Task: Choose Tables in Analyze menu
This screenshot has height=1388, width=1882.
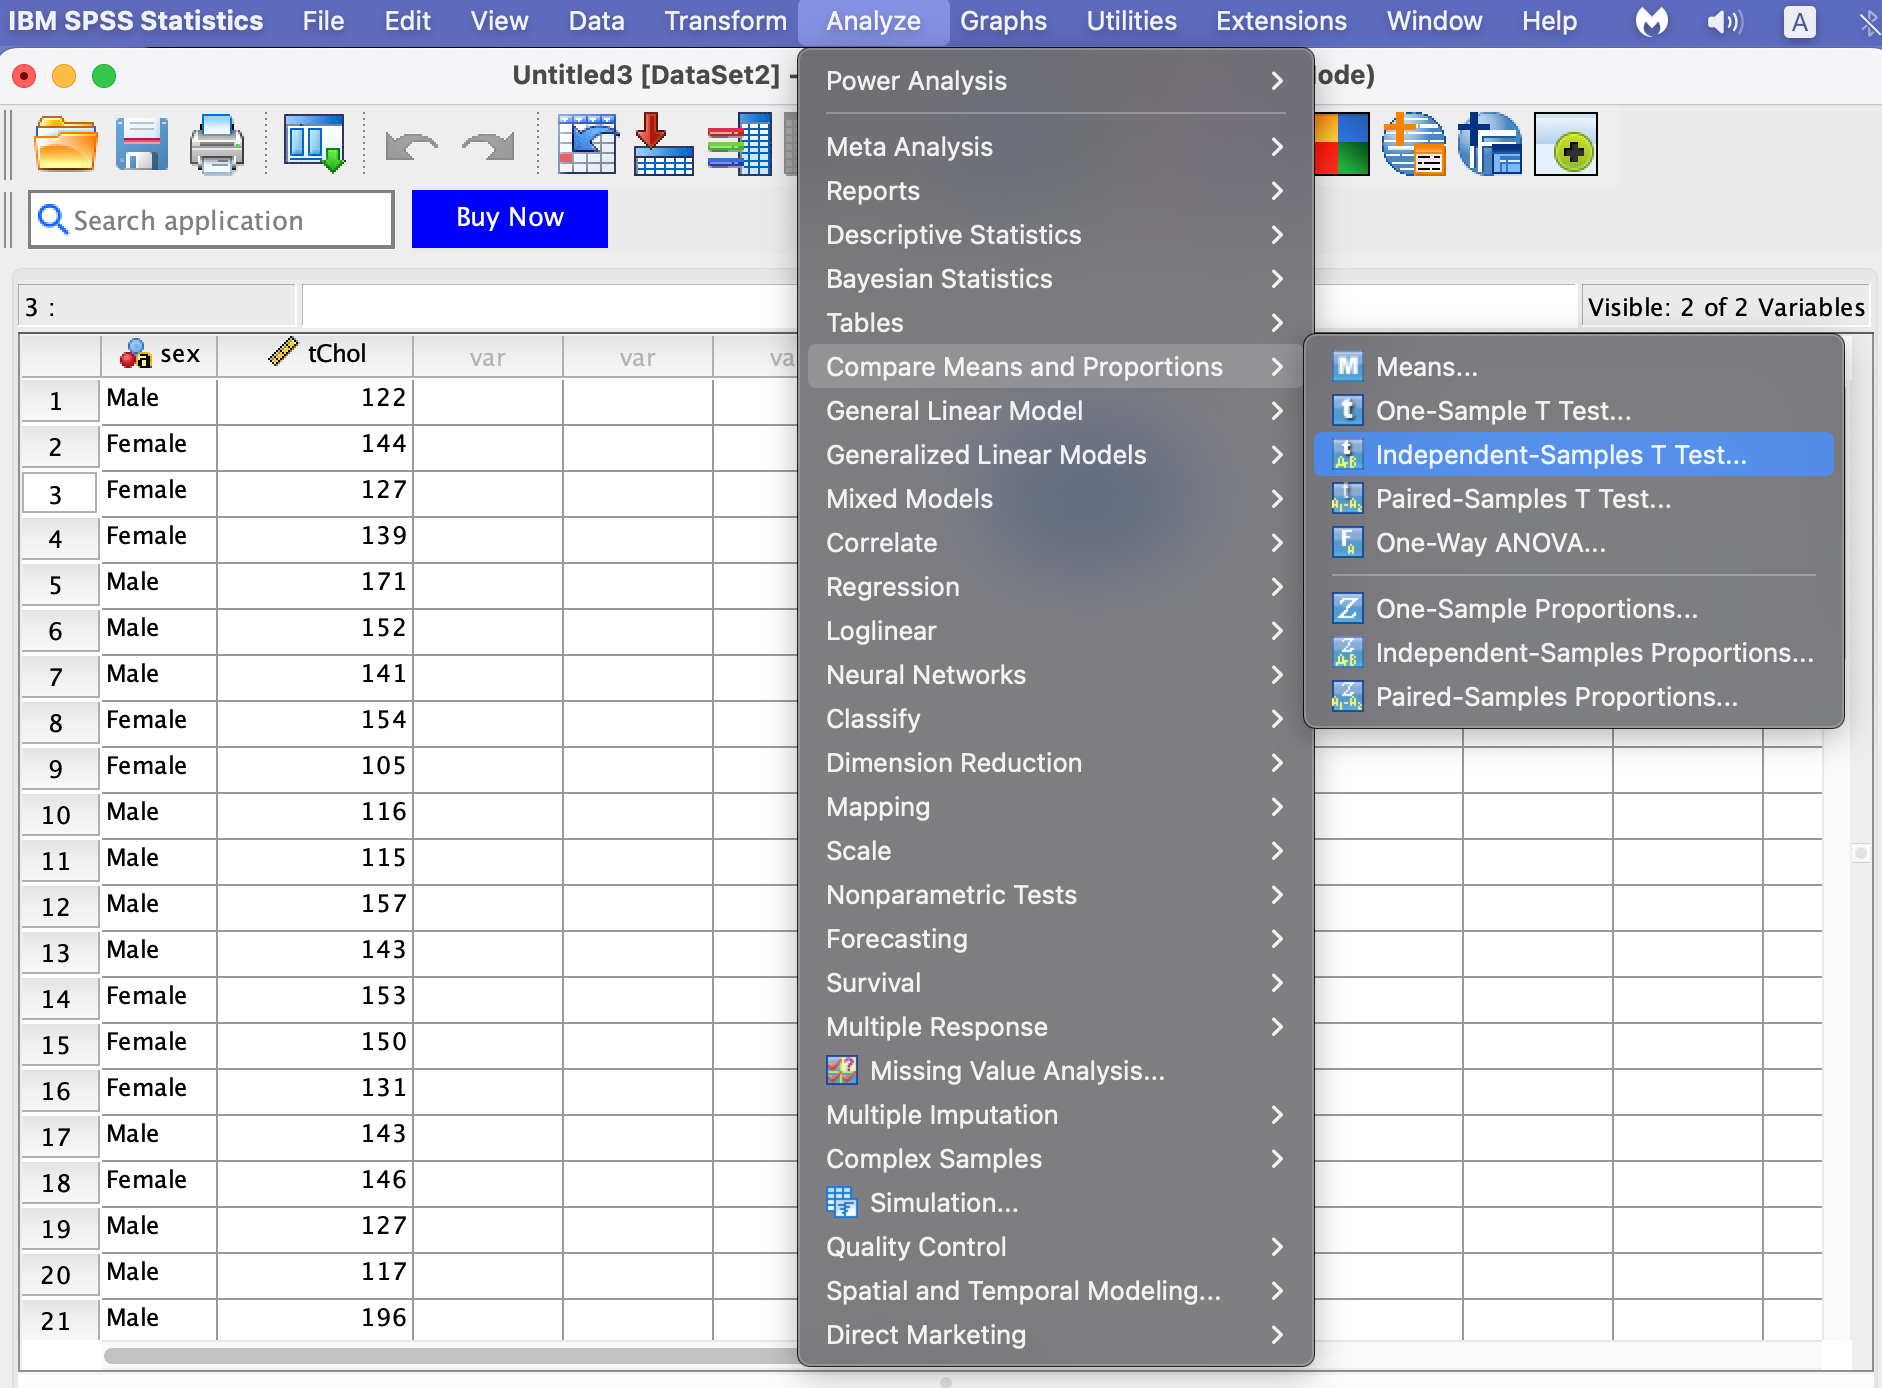Action: click(x=1055, y=322)
